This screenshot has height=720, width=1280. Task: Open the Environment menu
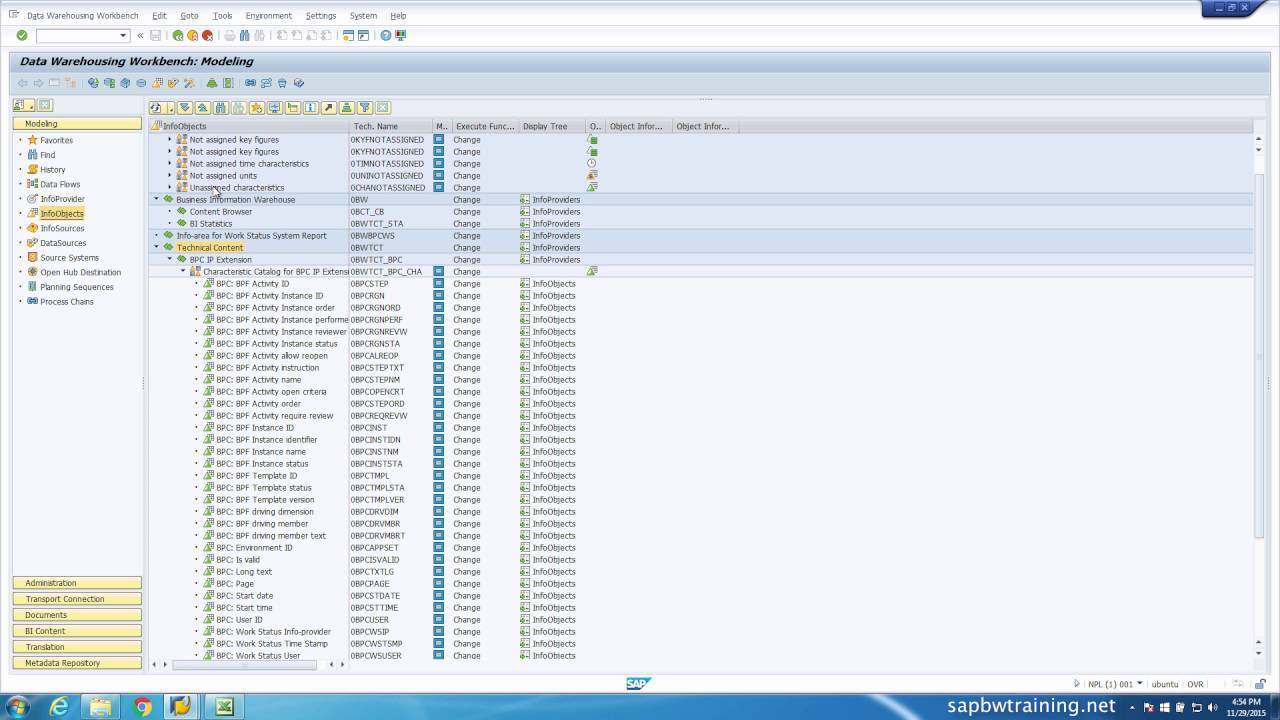coord(268,16)
